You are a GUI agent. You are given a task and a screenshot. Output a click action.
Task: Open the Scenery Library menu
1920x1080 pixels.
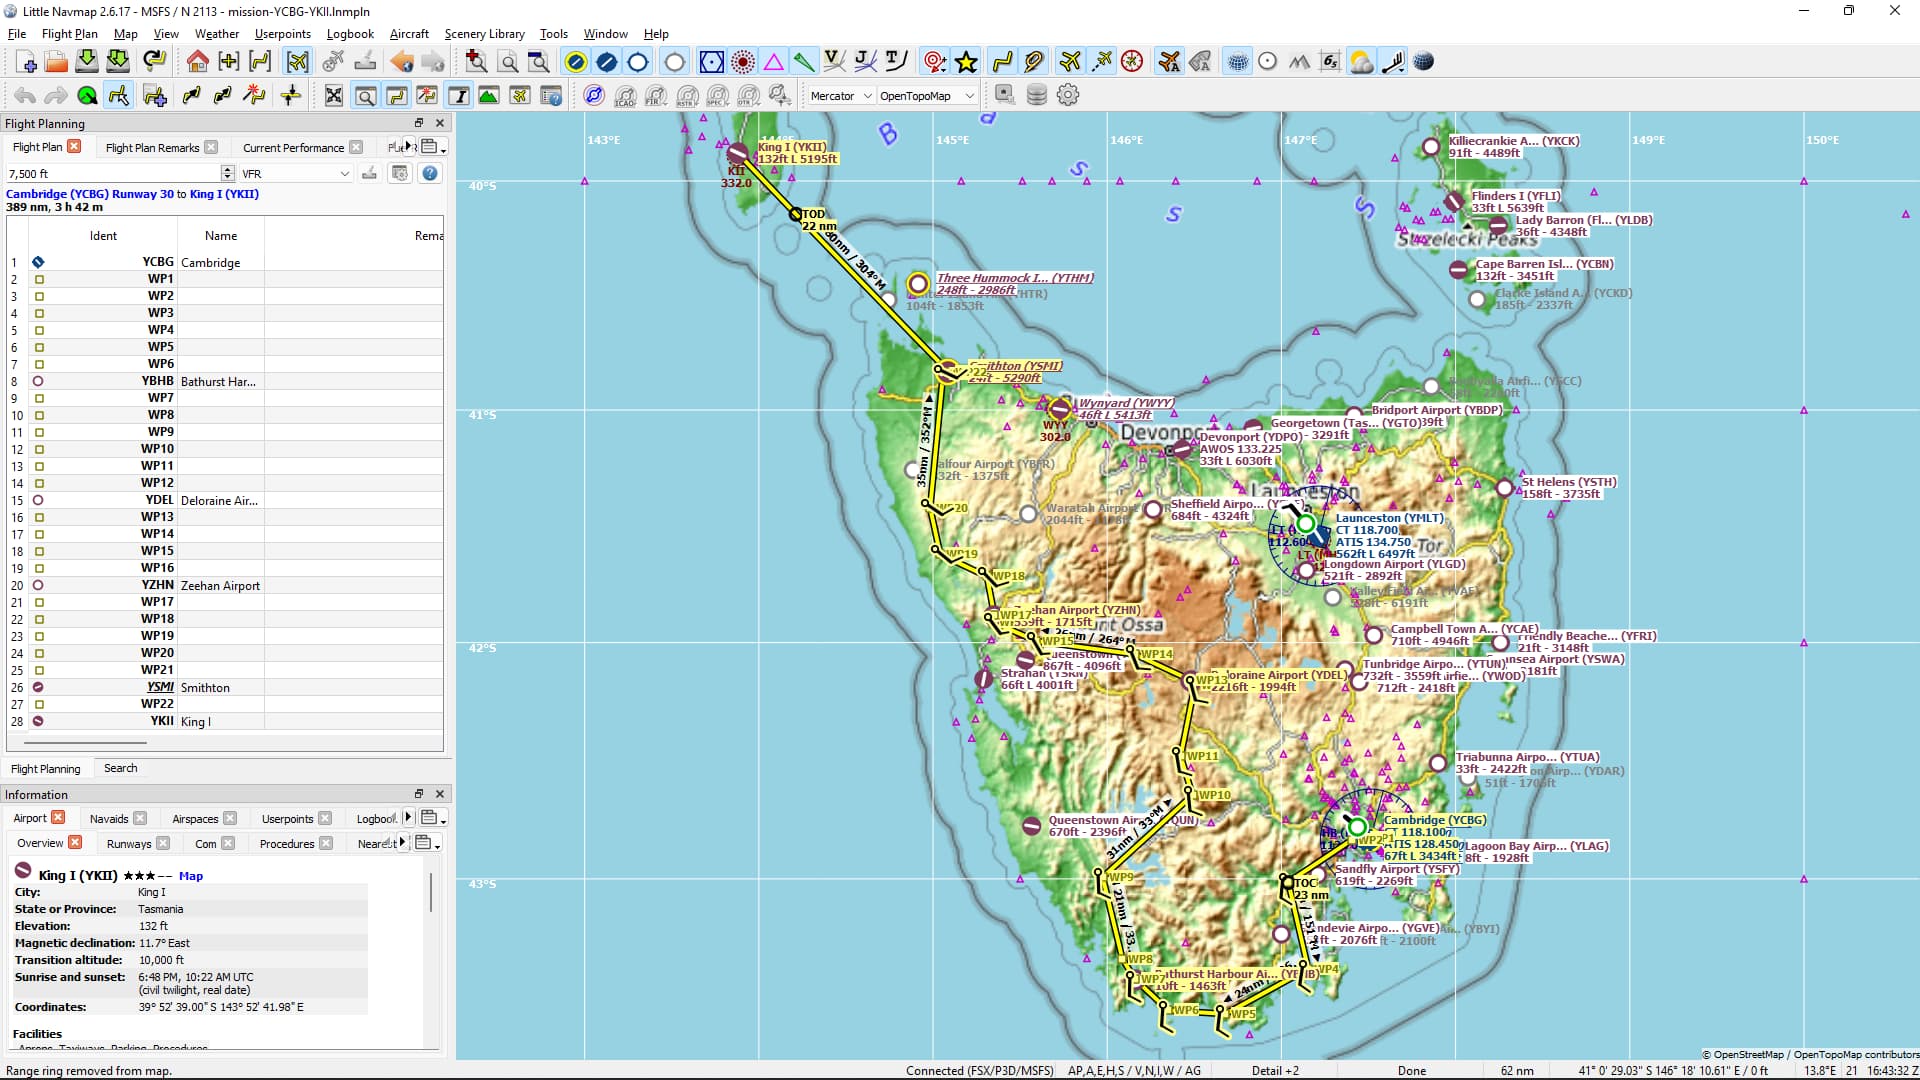484,34
